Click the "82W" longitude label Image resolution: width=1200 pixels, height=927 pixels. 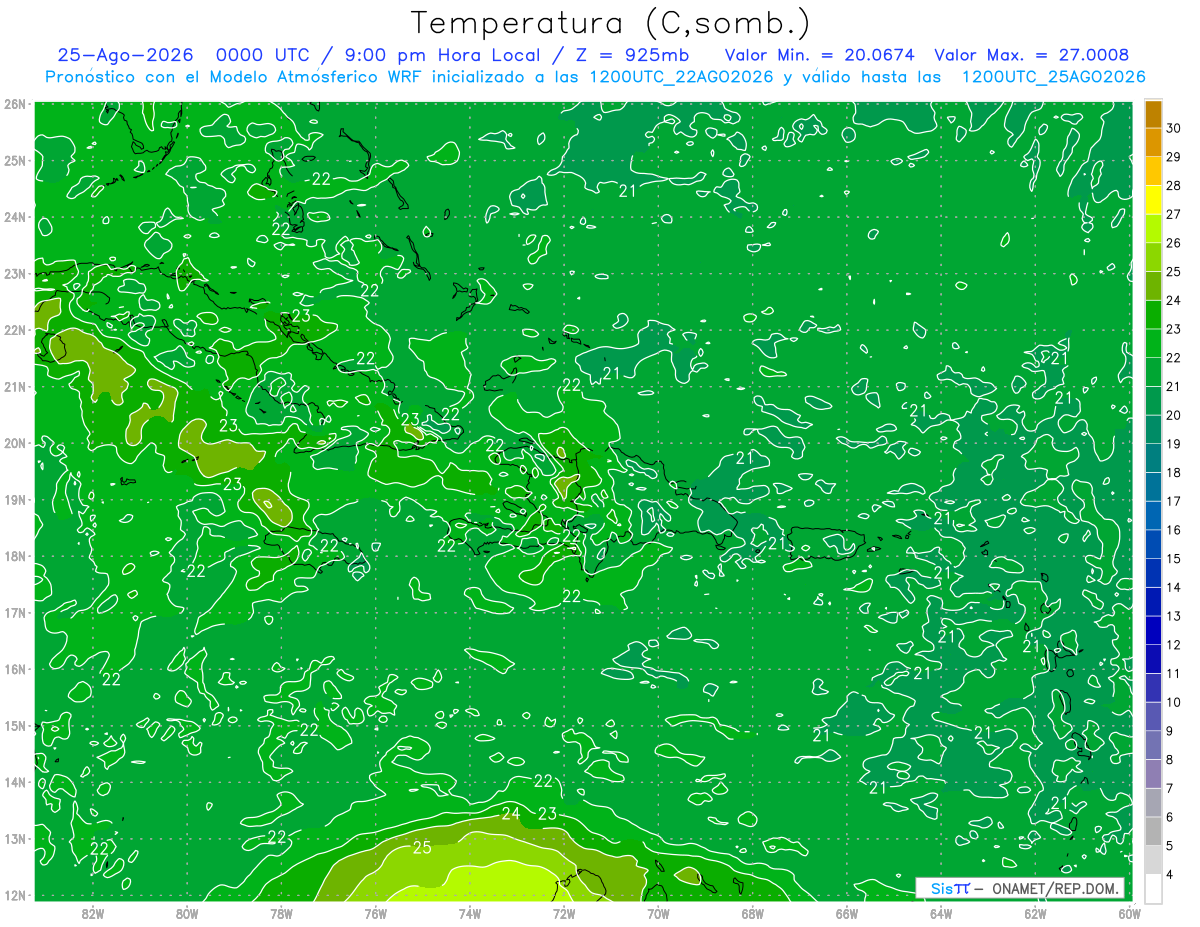pos(93,913)
